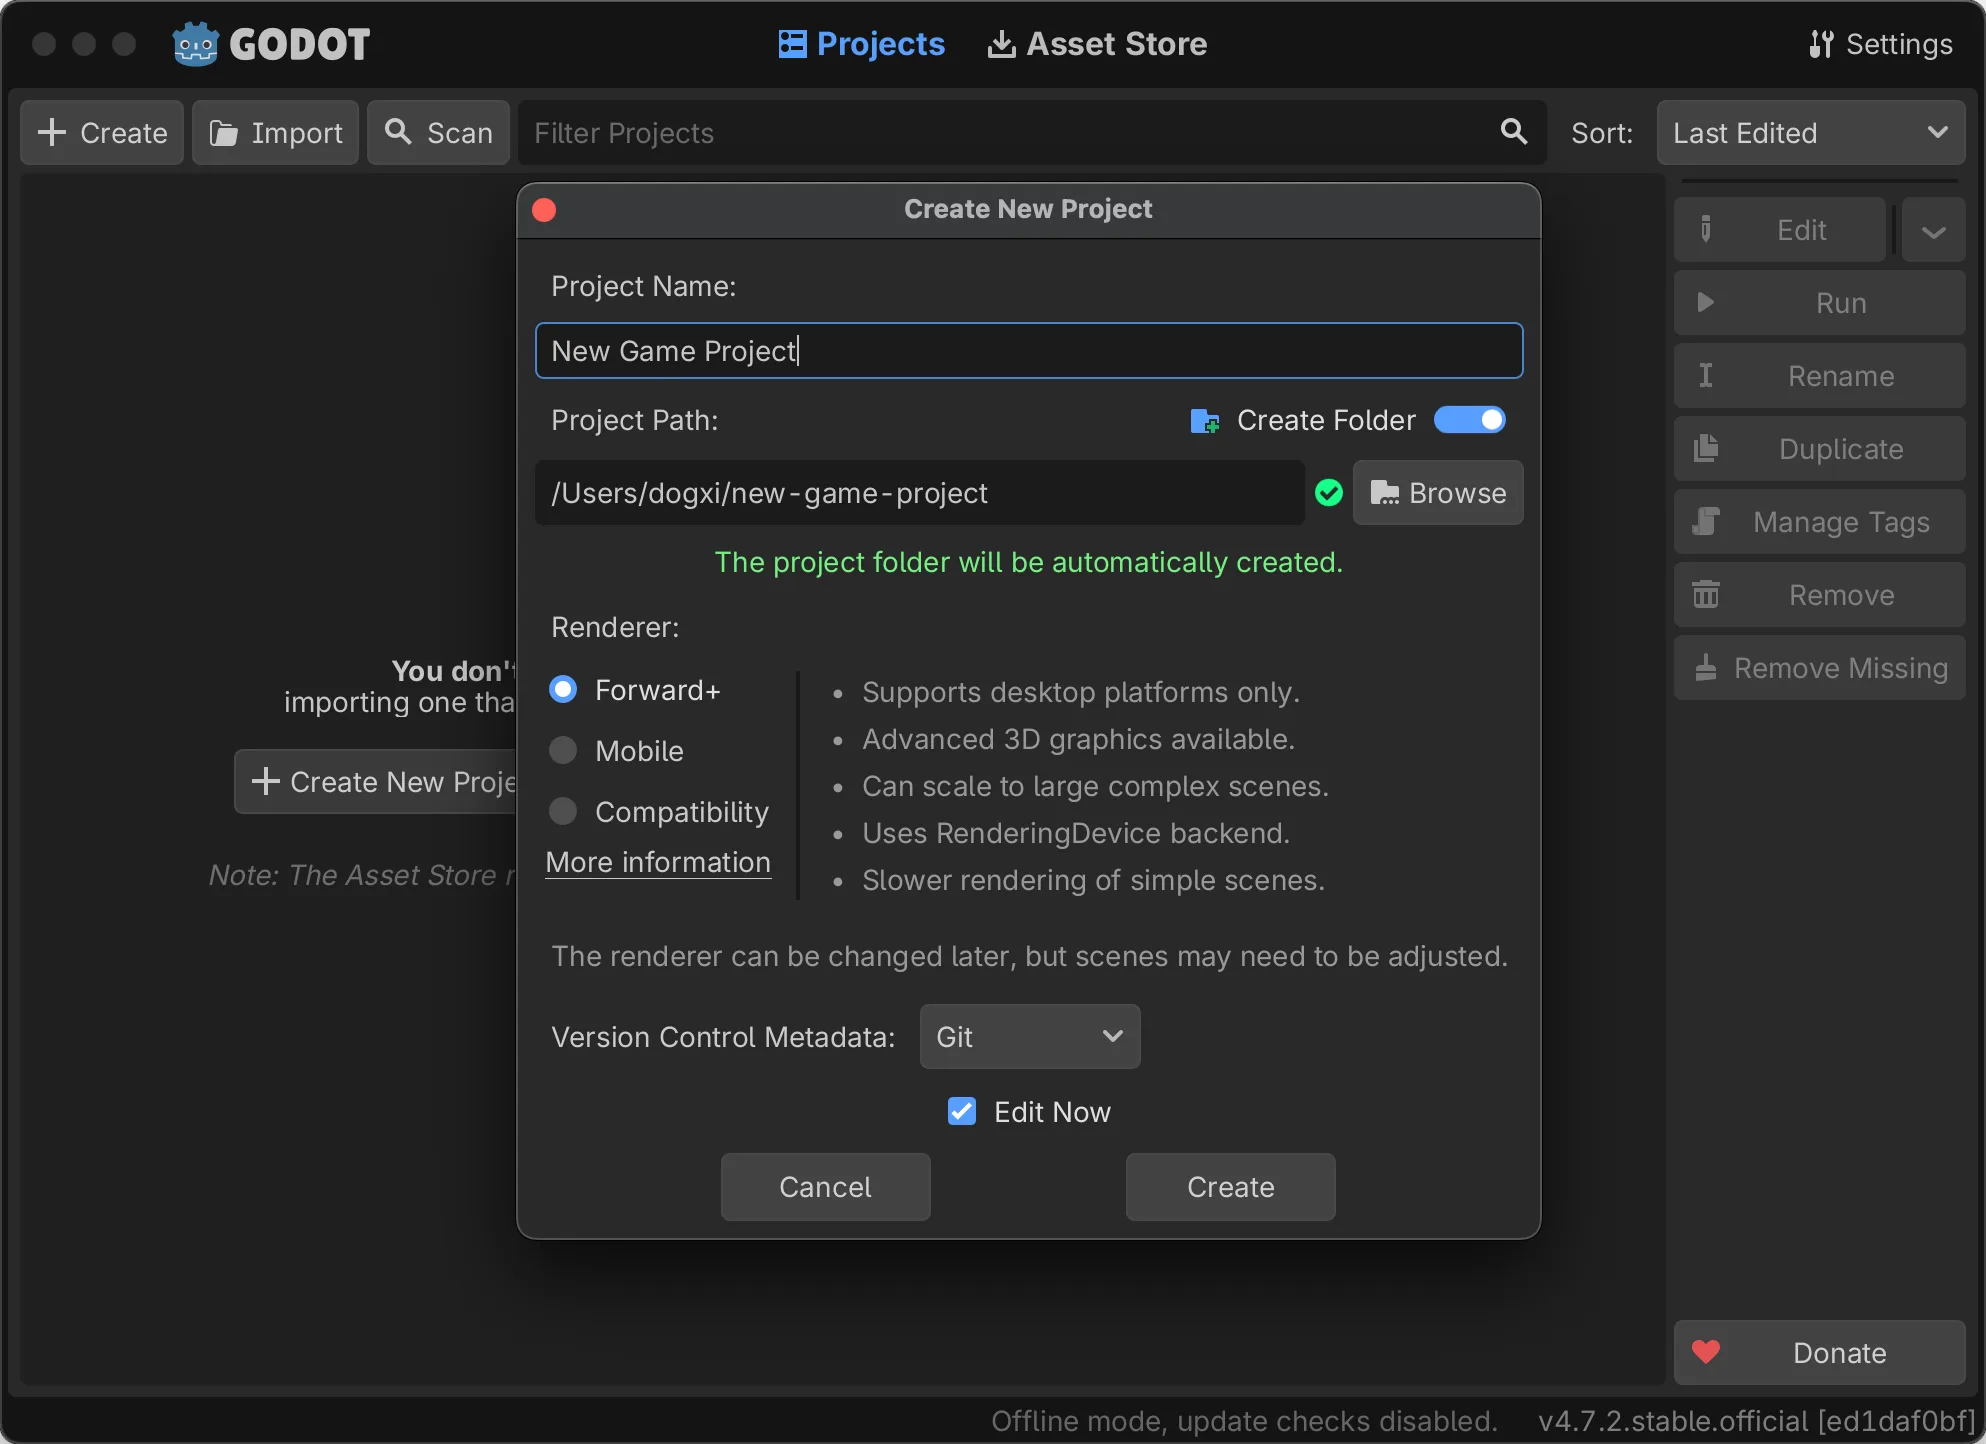The width and height of the screenshot is (1986, 1444).
Task: Click the Create Folder icon with the plus
Action: click(x=1205, y=421)
